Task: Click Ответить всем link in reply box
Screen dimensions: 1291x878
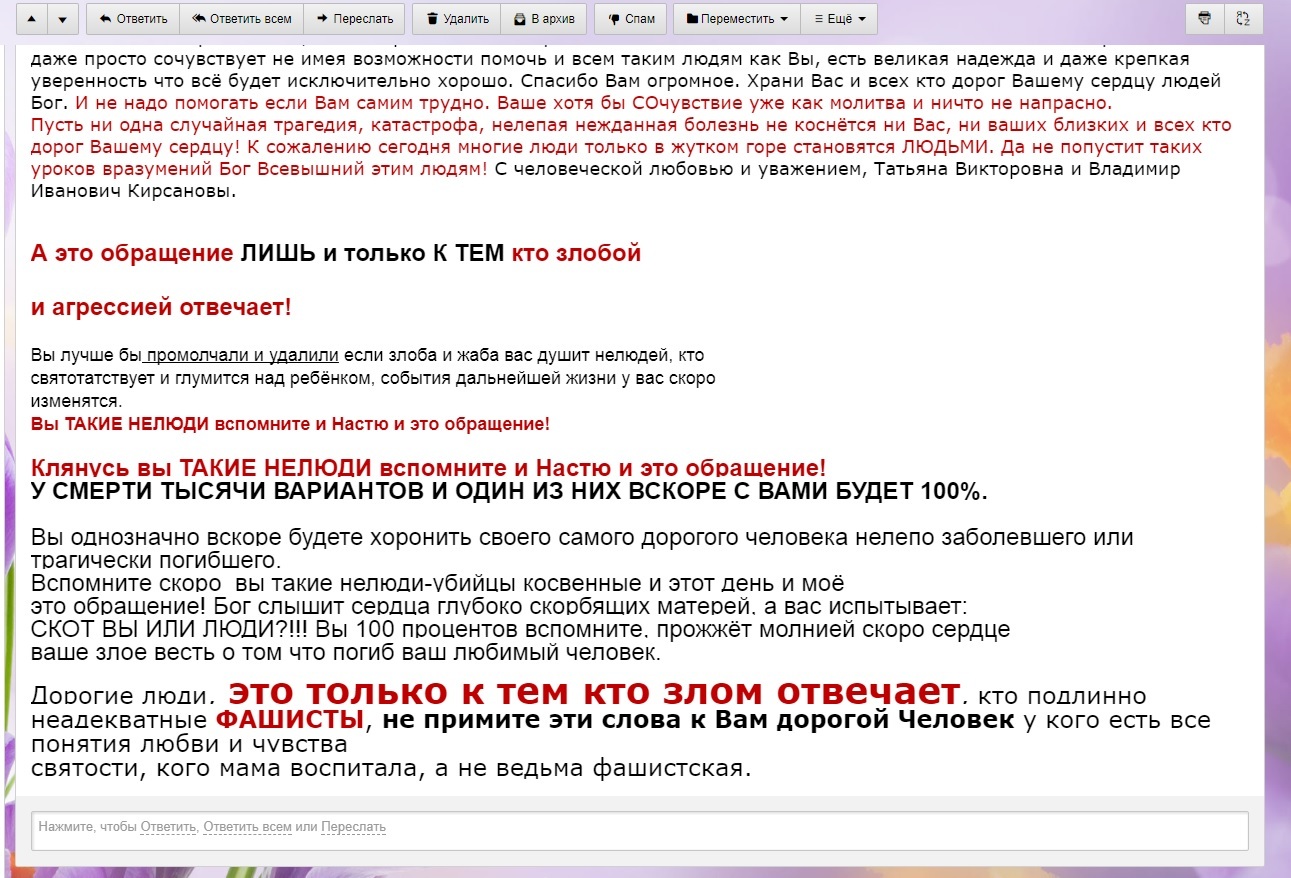Action: (x=247, y=827)
